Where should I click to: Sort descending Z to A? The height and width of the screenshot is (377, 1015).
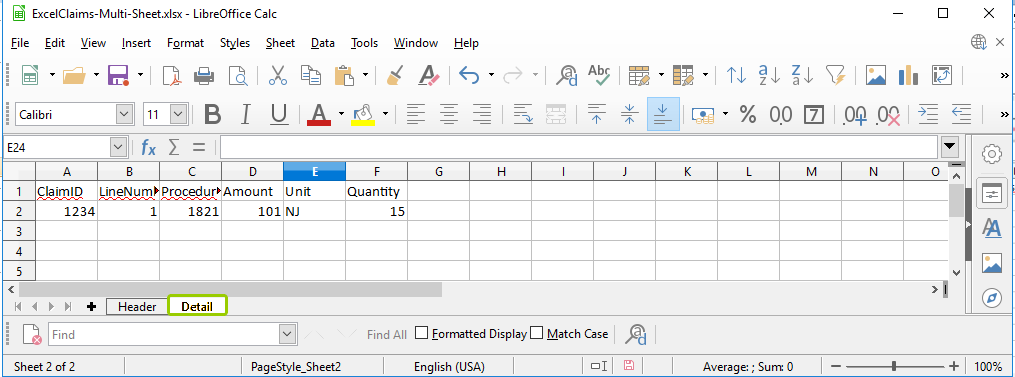click(803, 75)
